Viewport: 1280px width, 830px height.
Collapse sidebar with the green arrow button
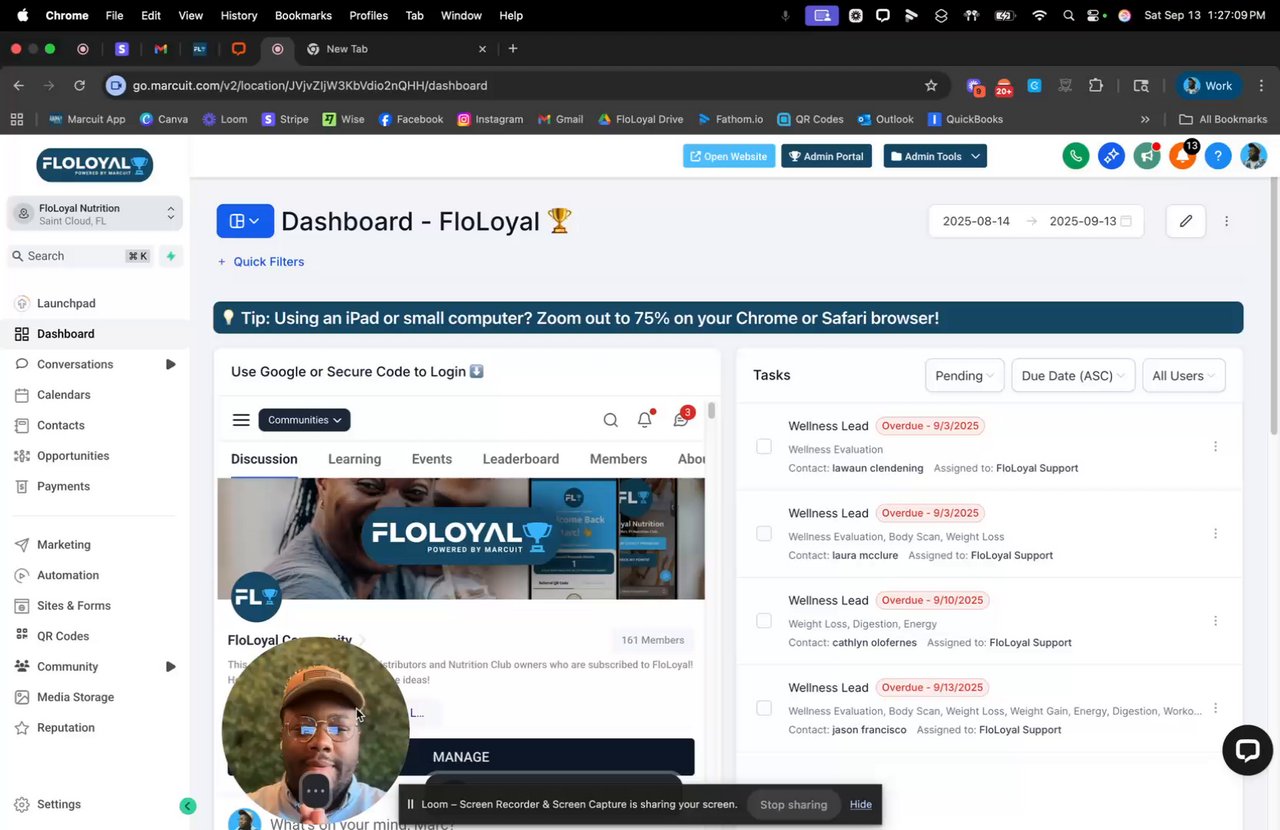tap(187, 806)
